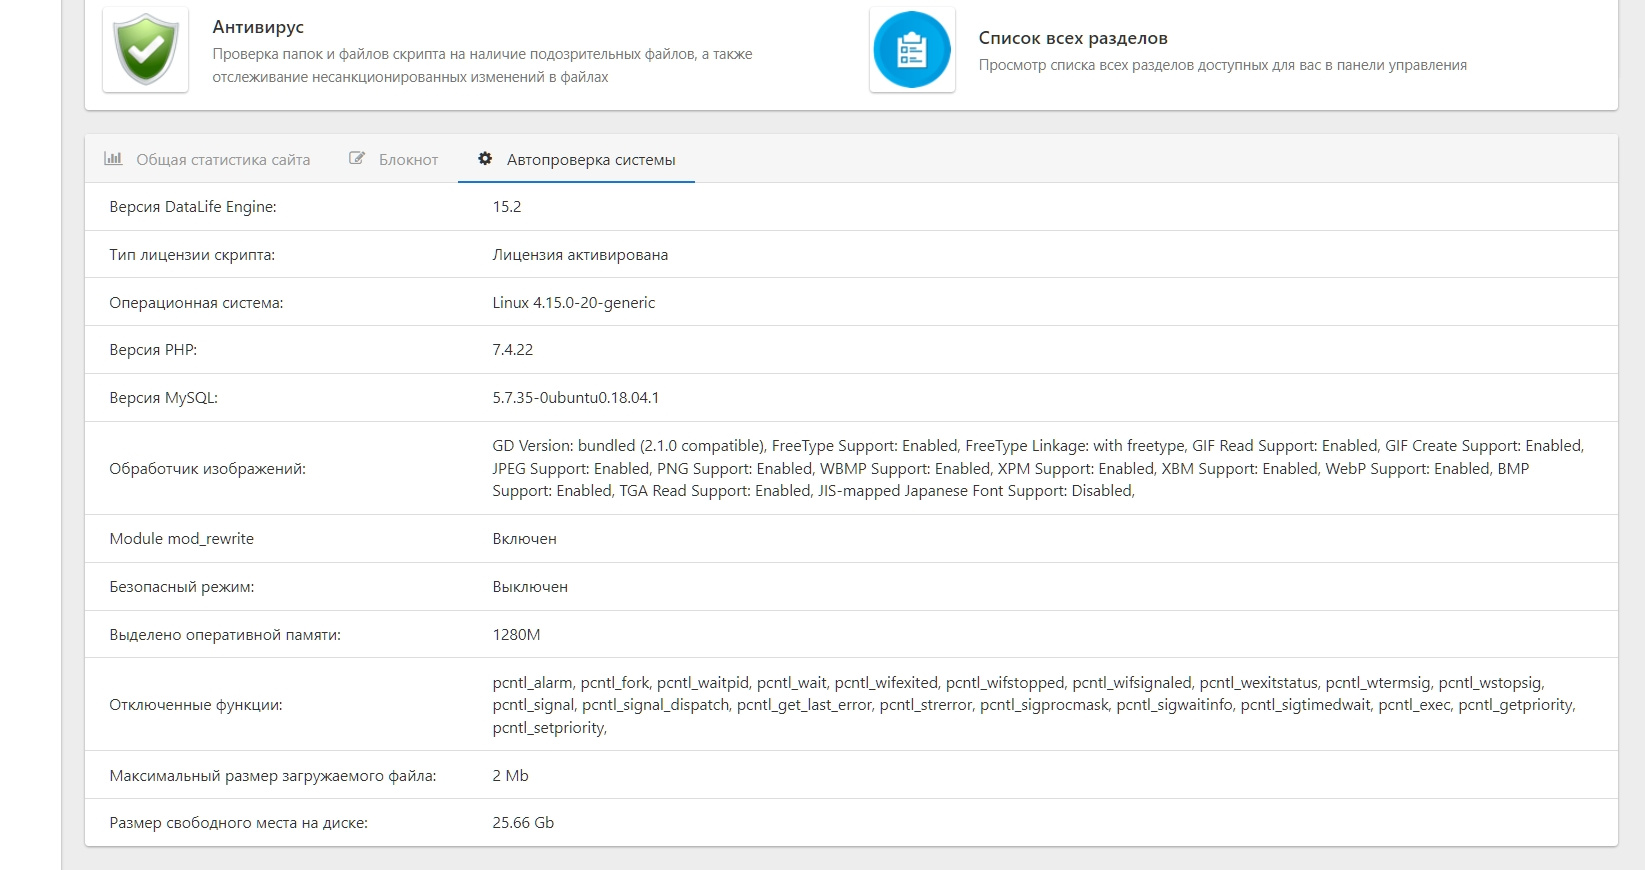Click the Antivirus description about suspicious files
Screen dimensions: 1645x870
tap(482, 65)
